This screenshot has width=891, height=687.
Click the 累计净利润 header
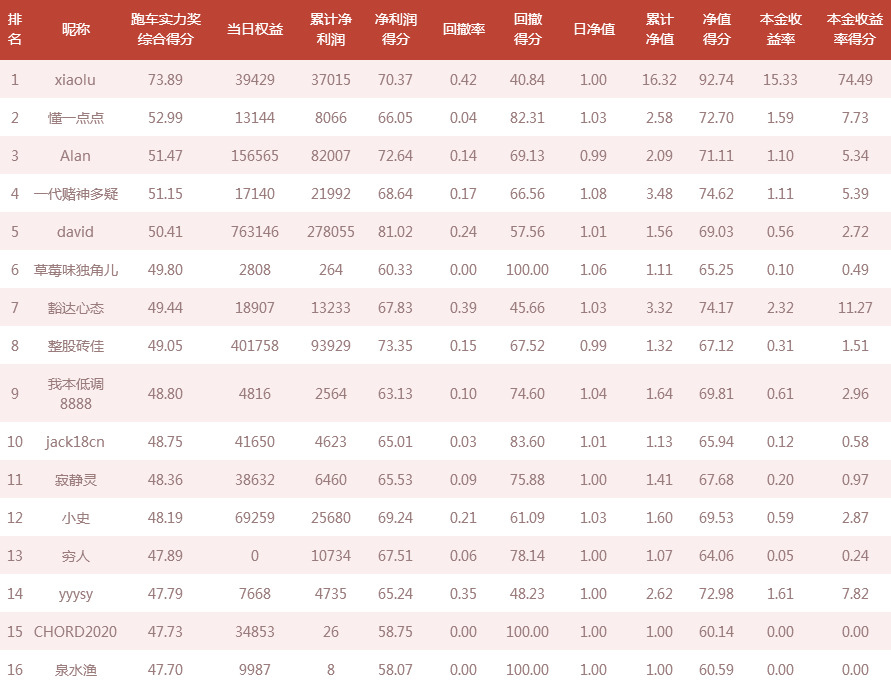[x=331, y=29]
